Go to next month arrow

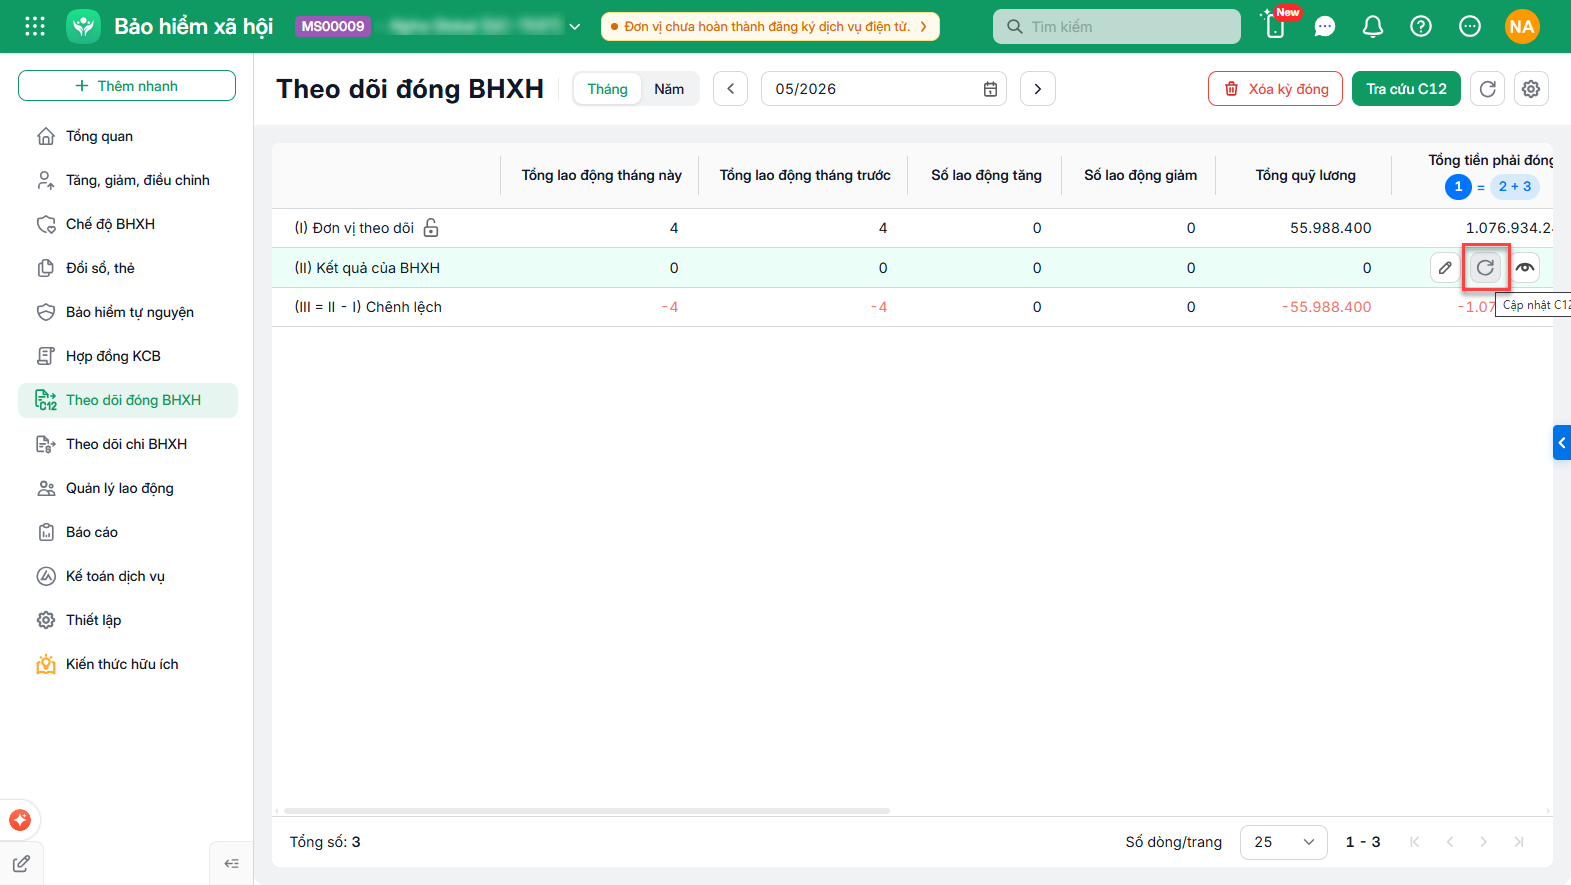pyautogui.click(x=1038, y=89)
